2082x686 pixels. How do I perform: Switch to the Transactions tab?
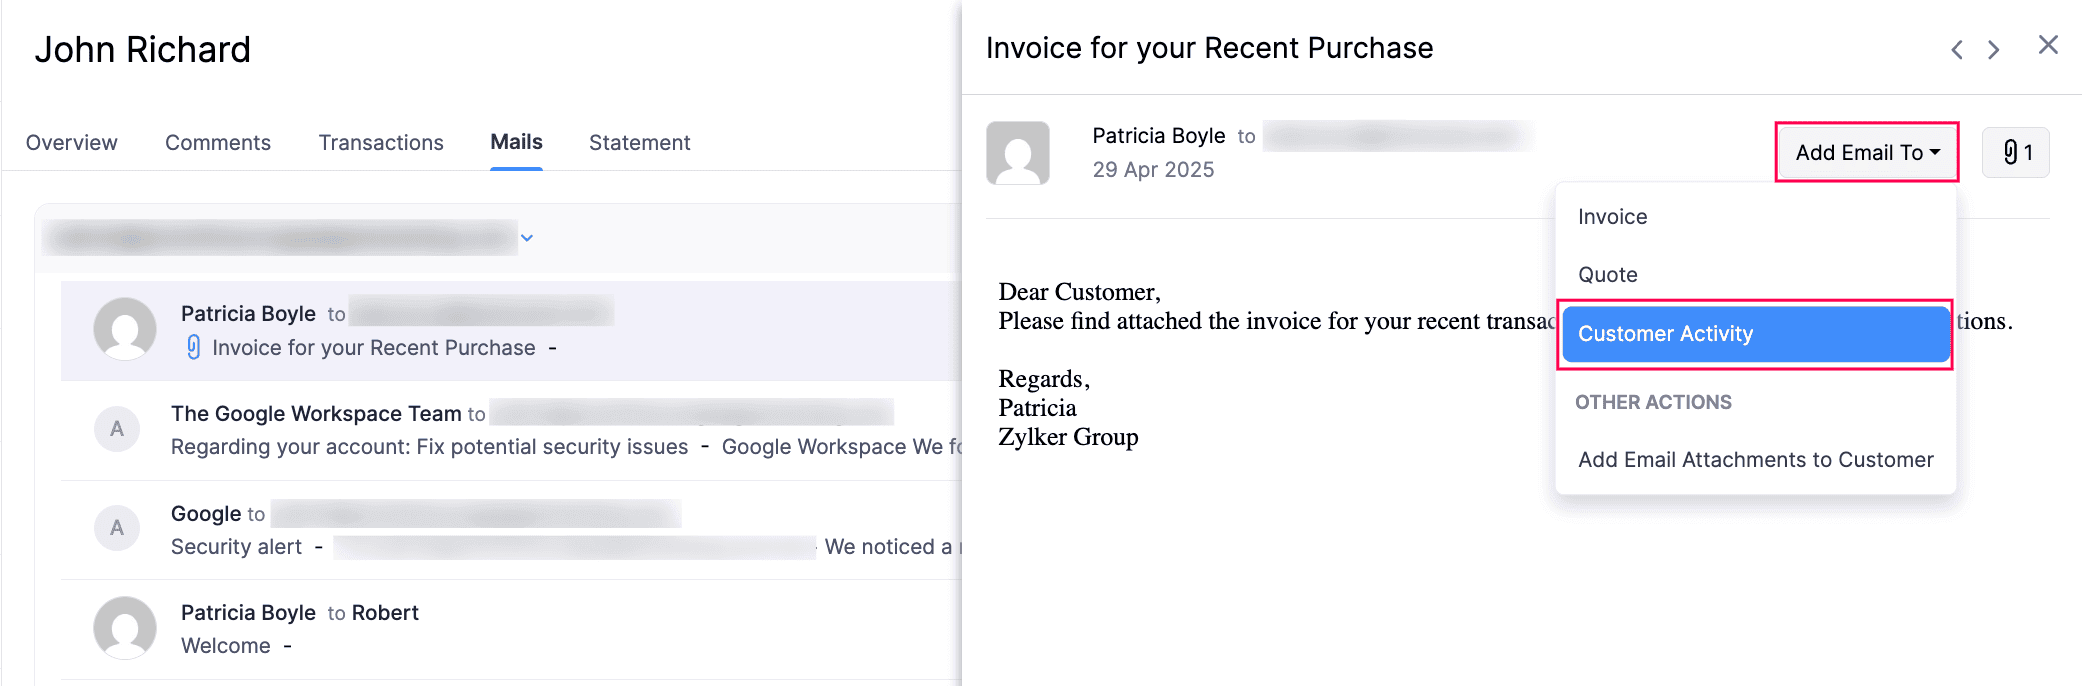(x=381, y=143)
